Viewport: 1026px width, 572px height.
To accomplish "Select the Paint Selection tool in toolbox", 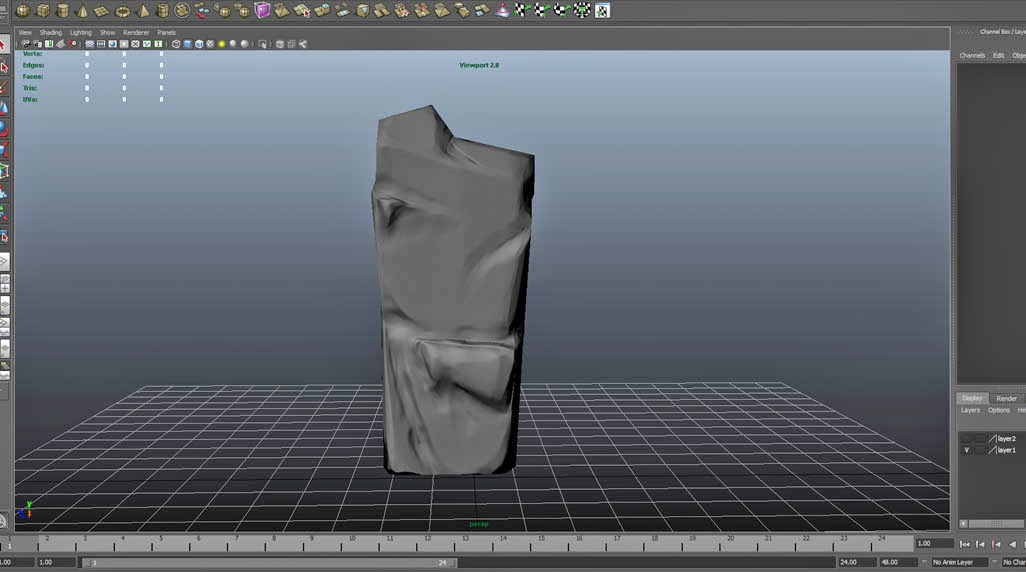I will pyautogui.click(x=4, y=88).
